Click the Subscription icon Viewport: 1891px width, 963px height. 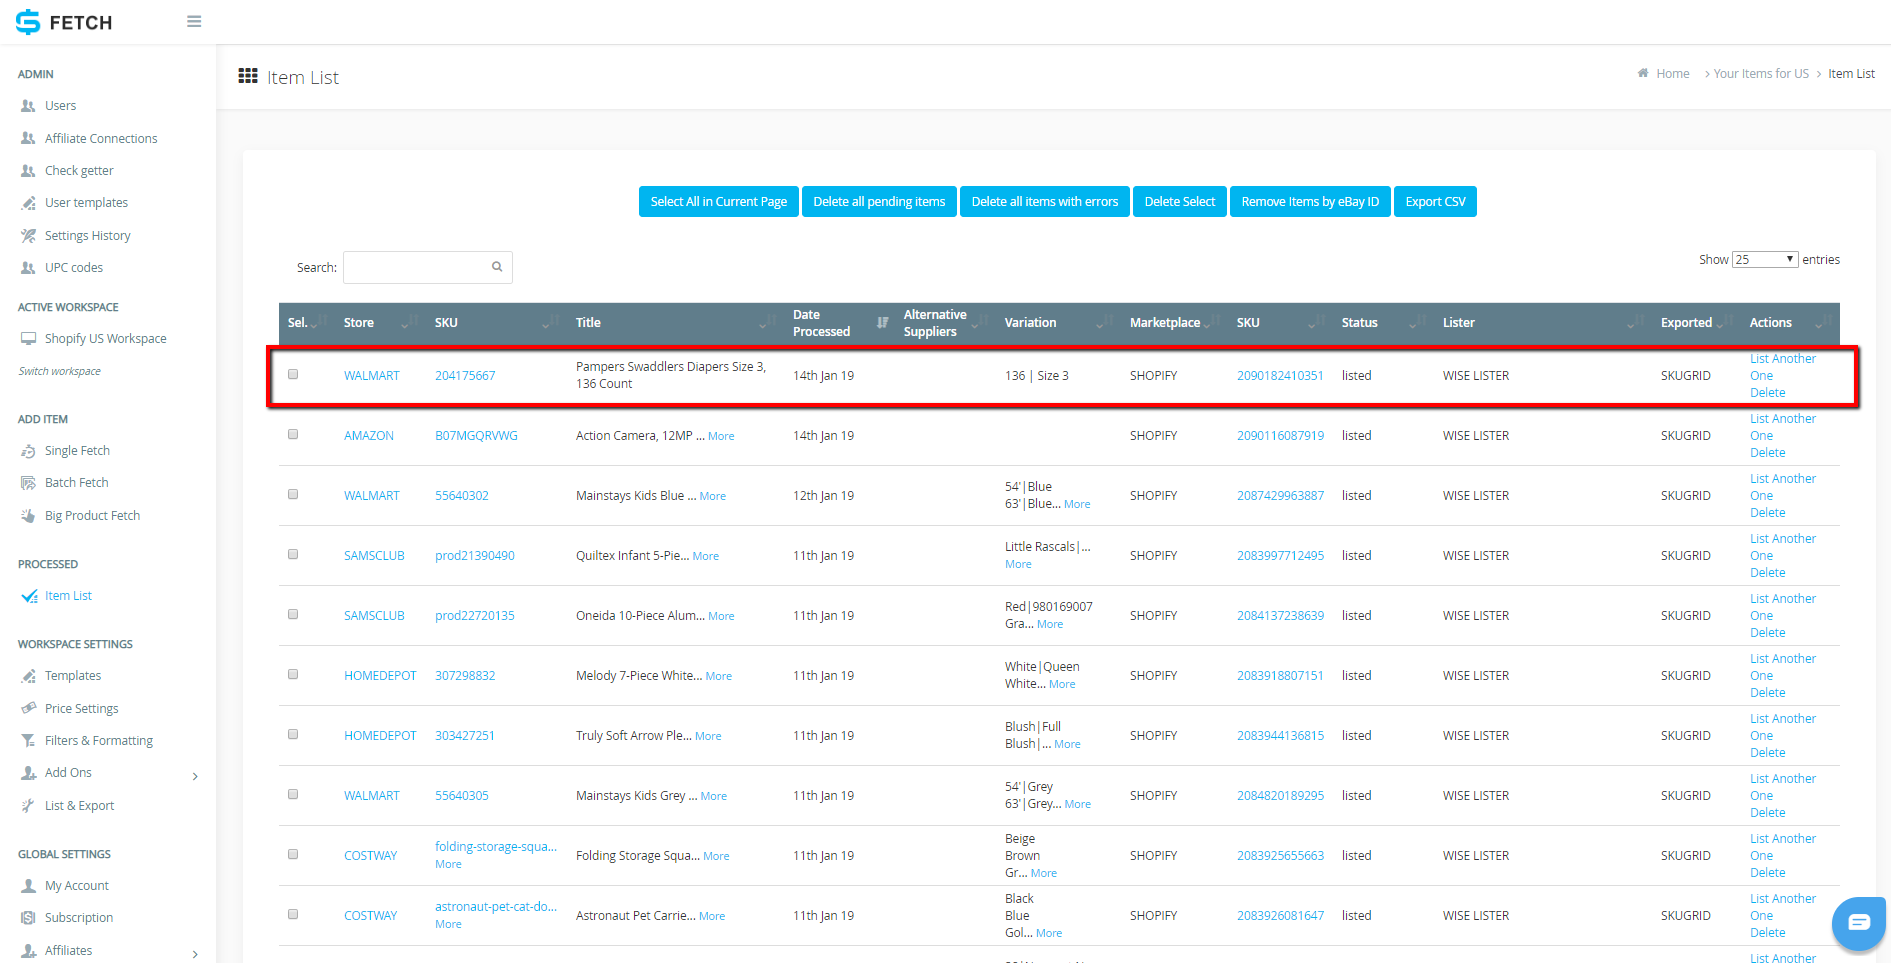coord(28,918)
